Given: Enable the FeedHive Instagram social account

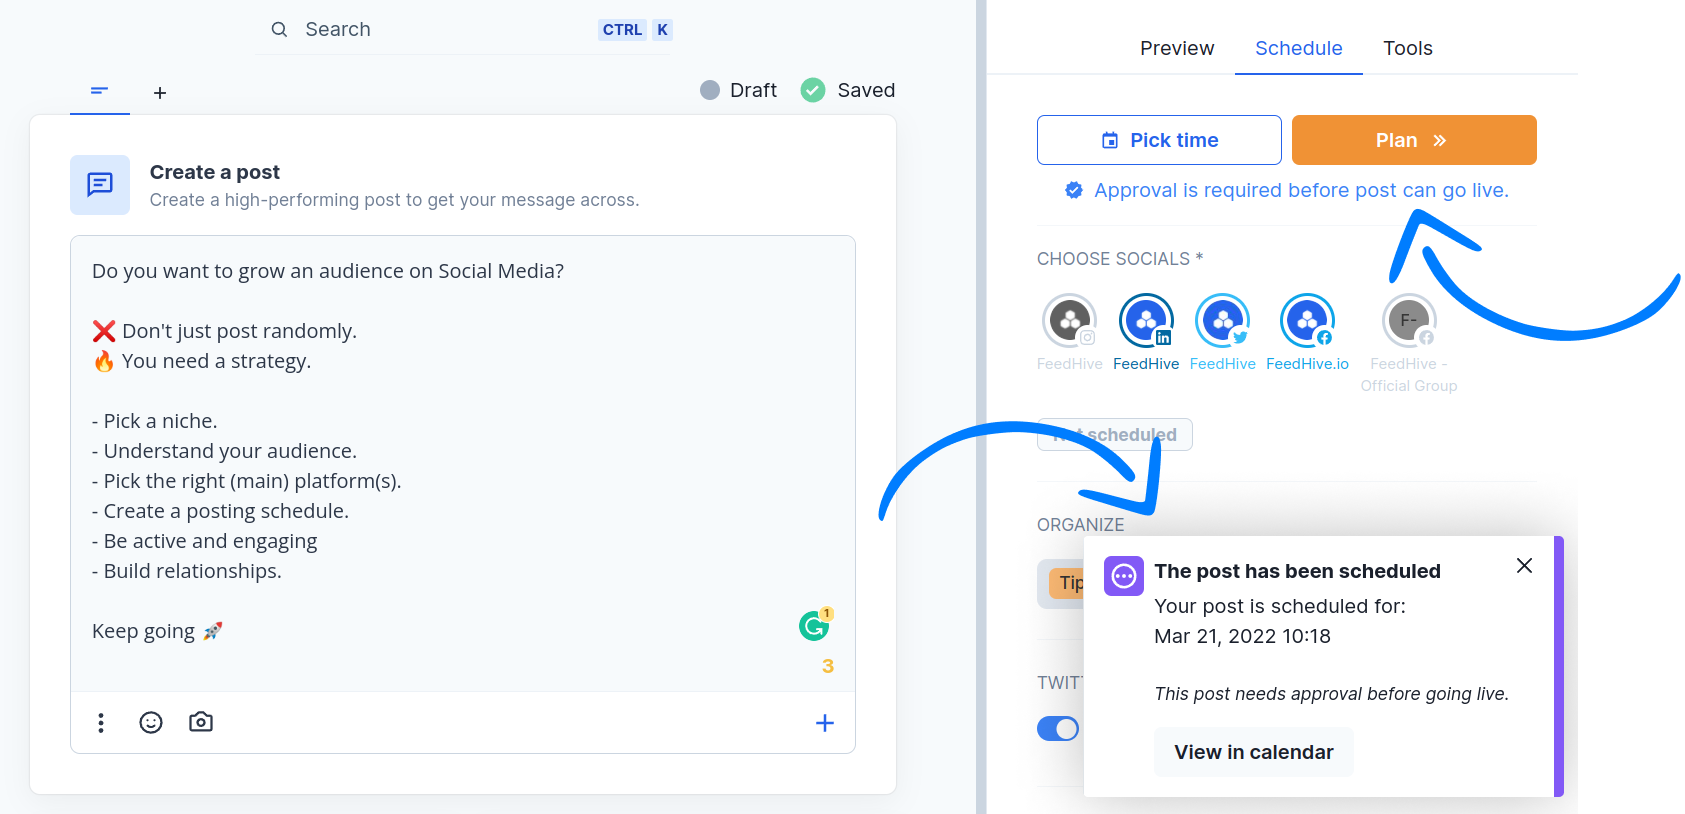Looking at the screenshot, I should [x=1069, y=322].
